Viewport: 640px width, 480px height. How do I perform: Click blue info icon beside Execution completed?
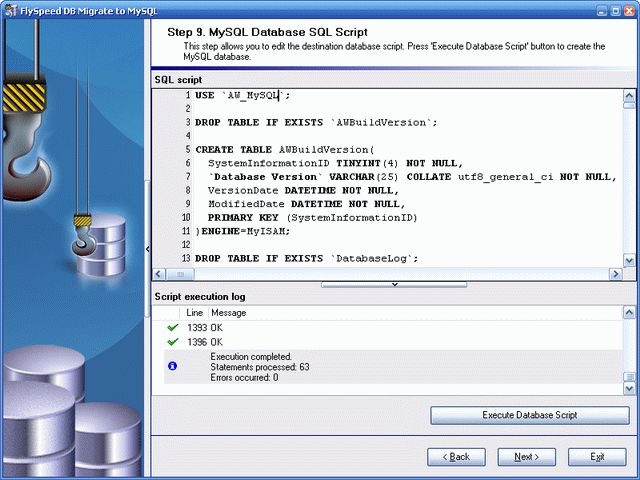tap(173, 366)
